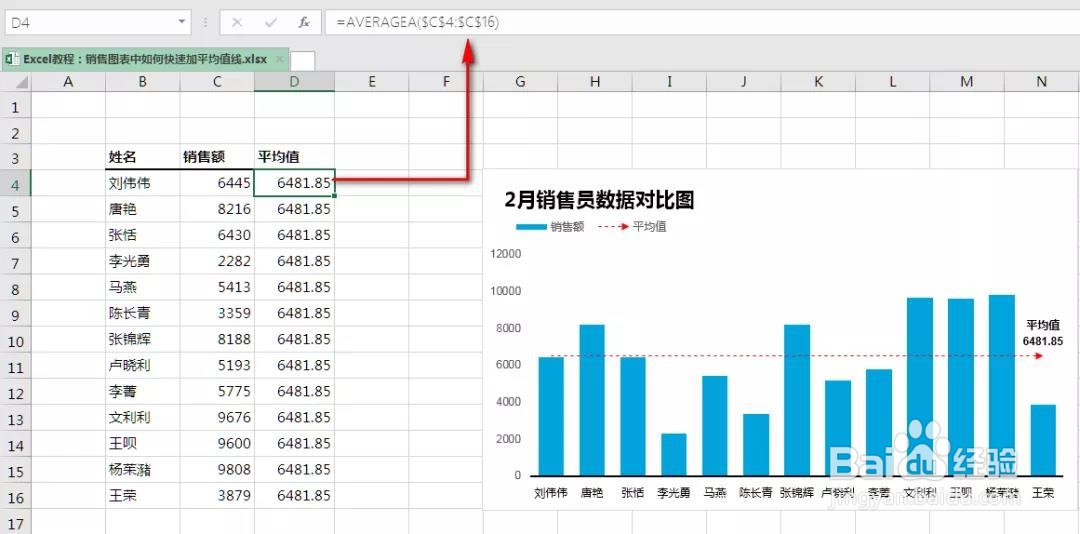Select row 16 header
Screen dimensions: 1080x534
(x=16, y=497)
